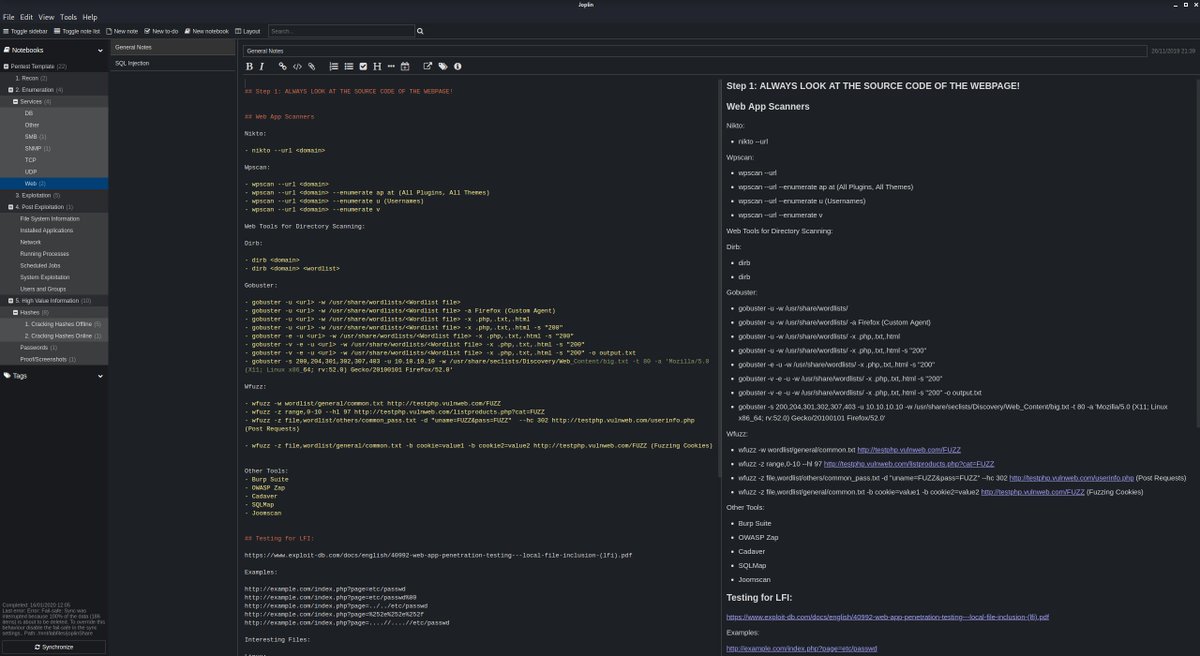Image resolution: width=1200 pixels, height=656 pixels.
Task: Insert bulleted list from editor toolbar
Action: (348, 66)
